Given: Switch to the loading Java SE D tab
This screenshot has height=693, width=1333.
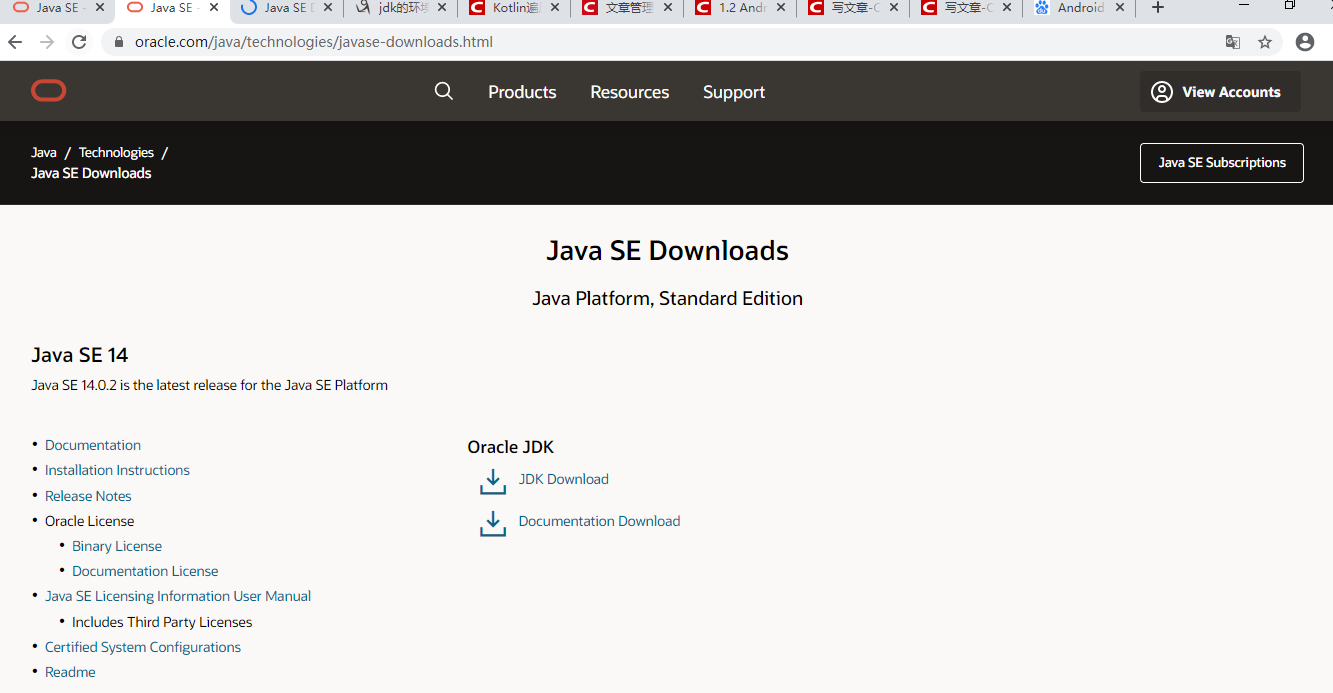Looking at the screenshot, I should click(285, 8).
